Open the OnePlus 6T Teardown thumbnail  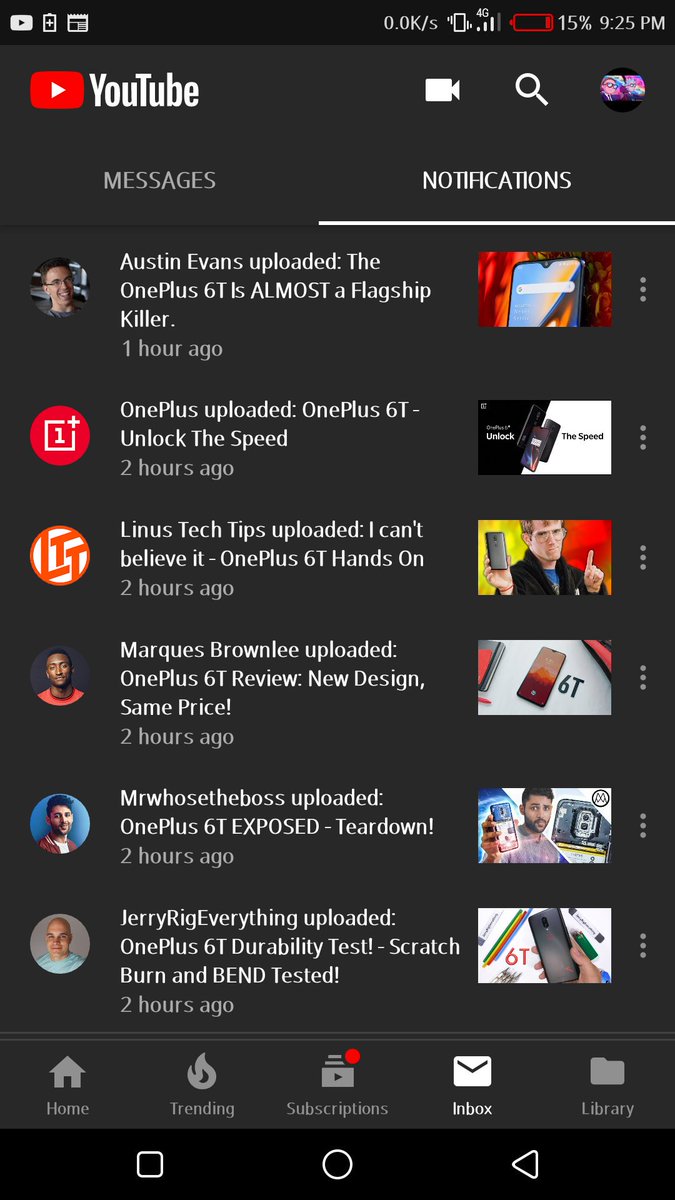(545, 825)
